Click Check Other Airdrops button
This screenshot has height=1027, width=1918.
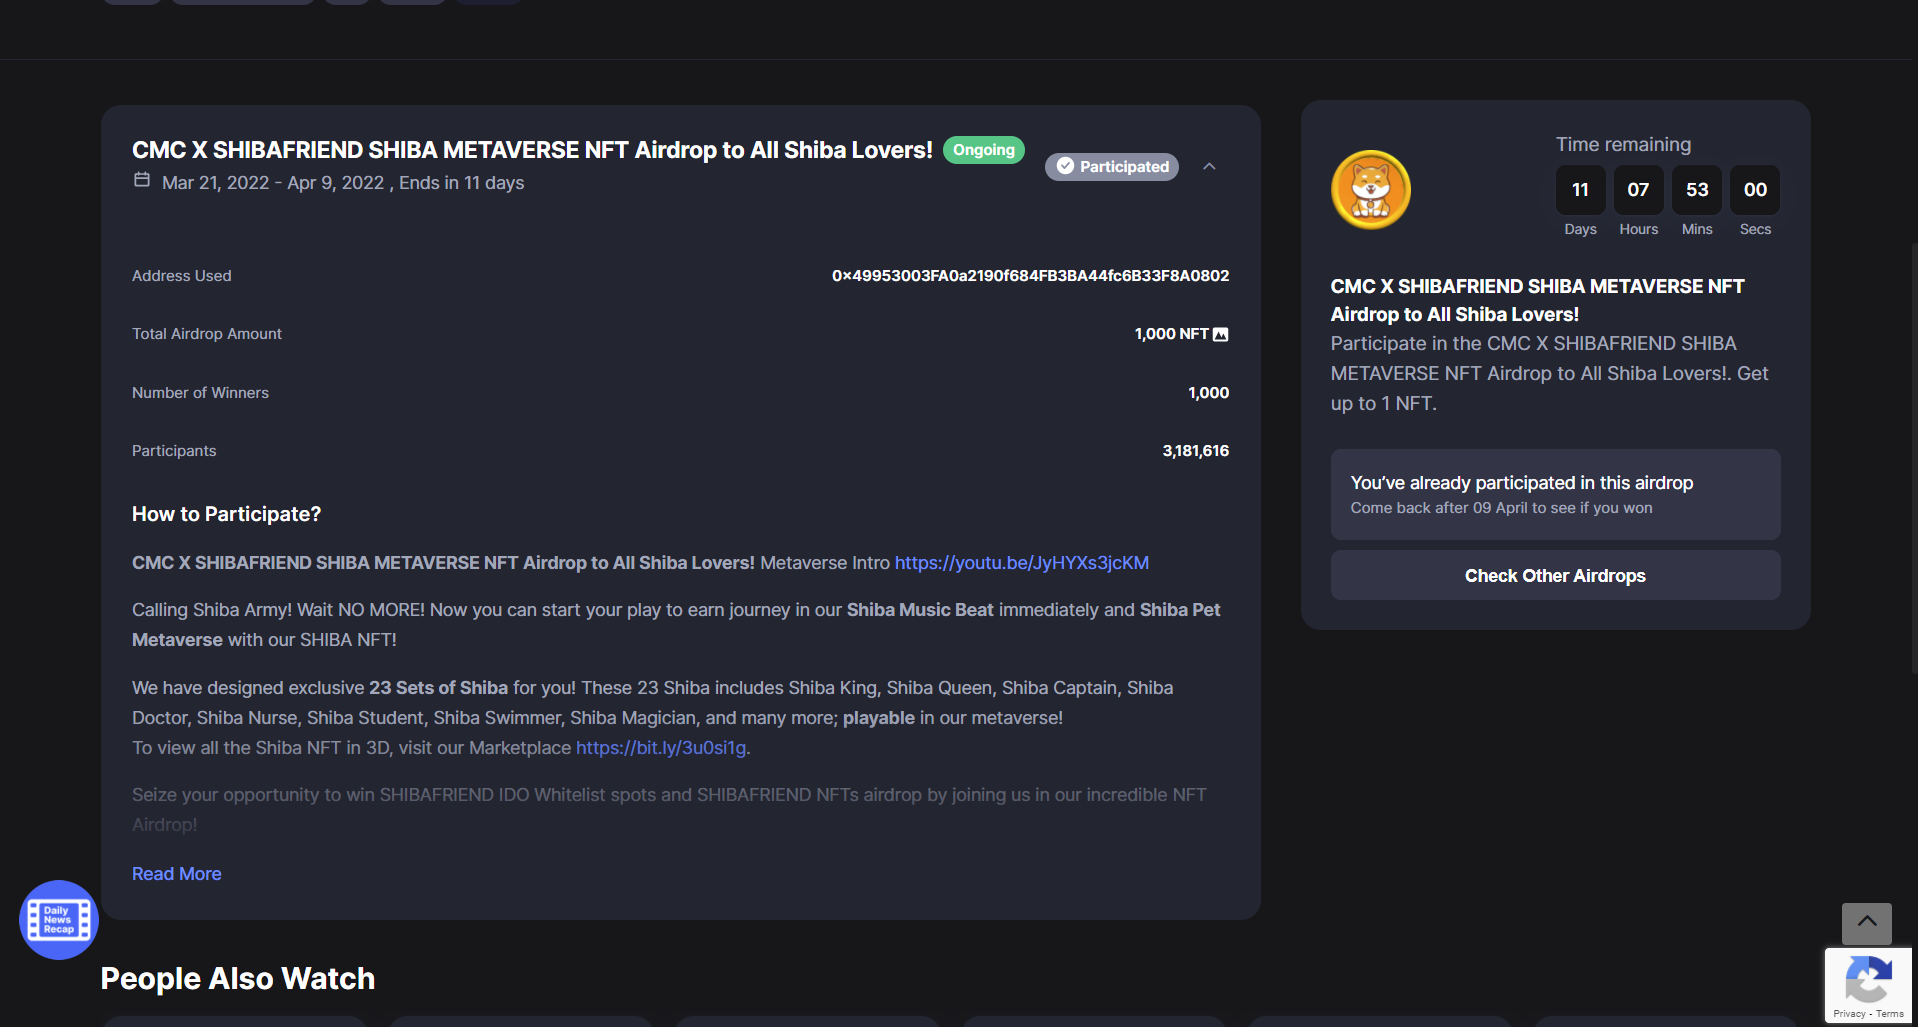point(1555,575)
